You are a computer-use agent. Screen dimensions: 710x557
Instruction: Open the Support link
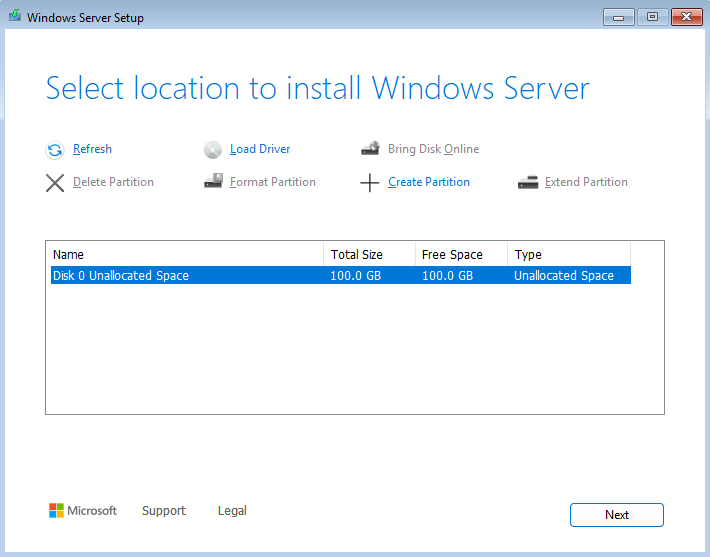click(x=164, y=510)
